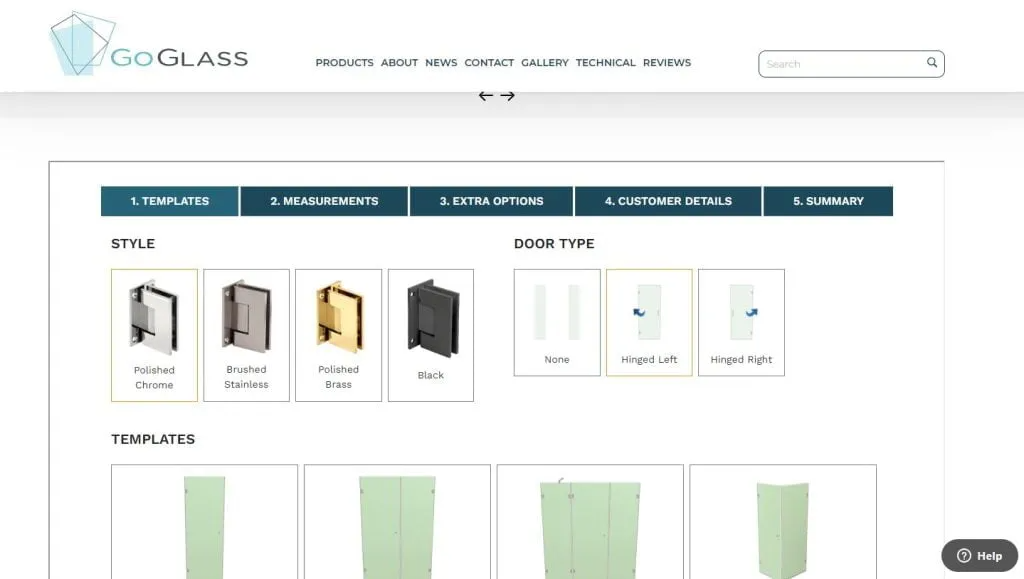Pick the single glass panel template
This screenshot has width=1024, height=579.
(204, 522)
